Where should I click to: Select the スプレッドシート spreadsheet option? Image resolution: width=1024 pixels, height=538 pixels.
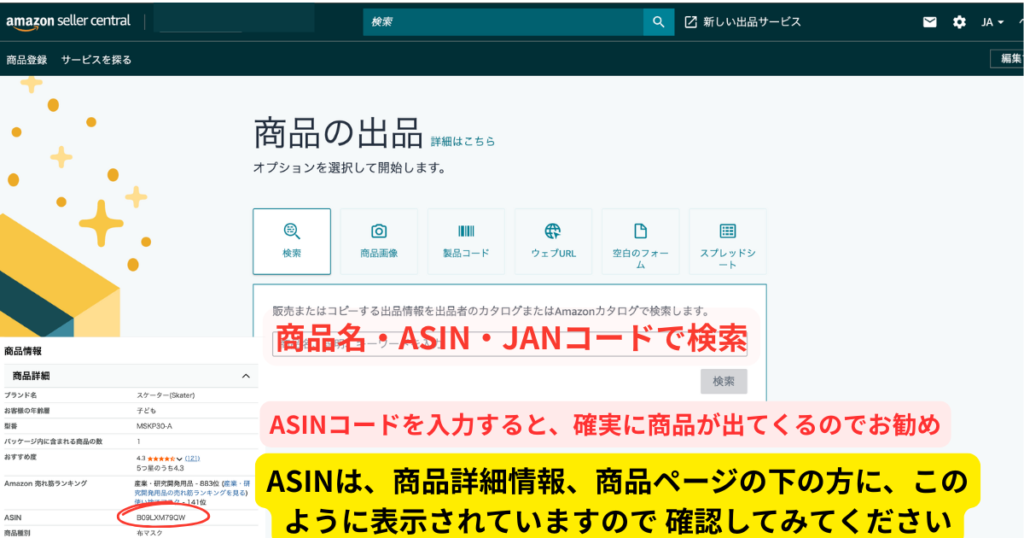coord(727,241)
